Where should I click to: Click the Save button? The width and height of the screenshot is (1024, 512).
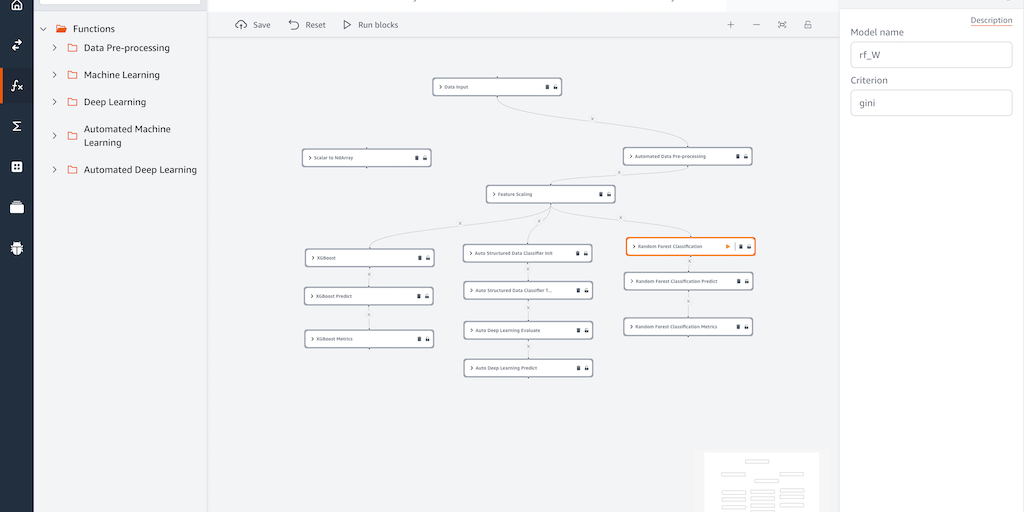pos(253,25)
